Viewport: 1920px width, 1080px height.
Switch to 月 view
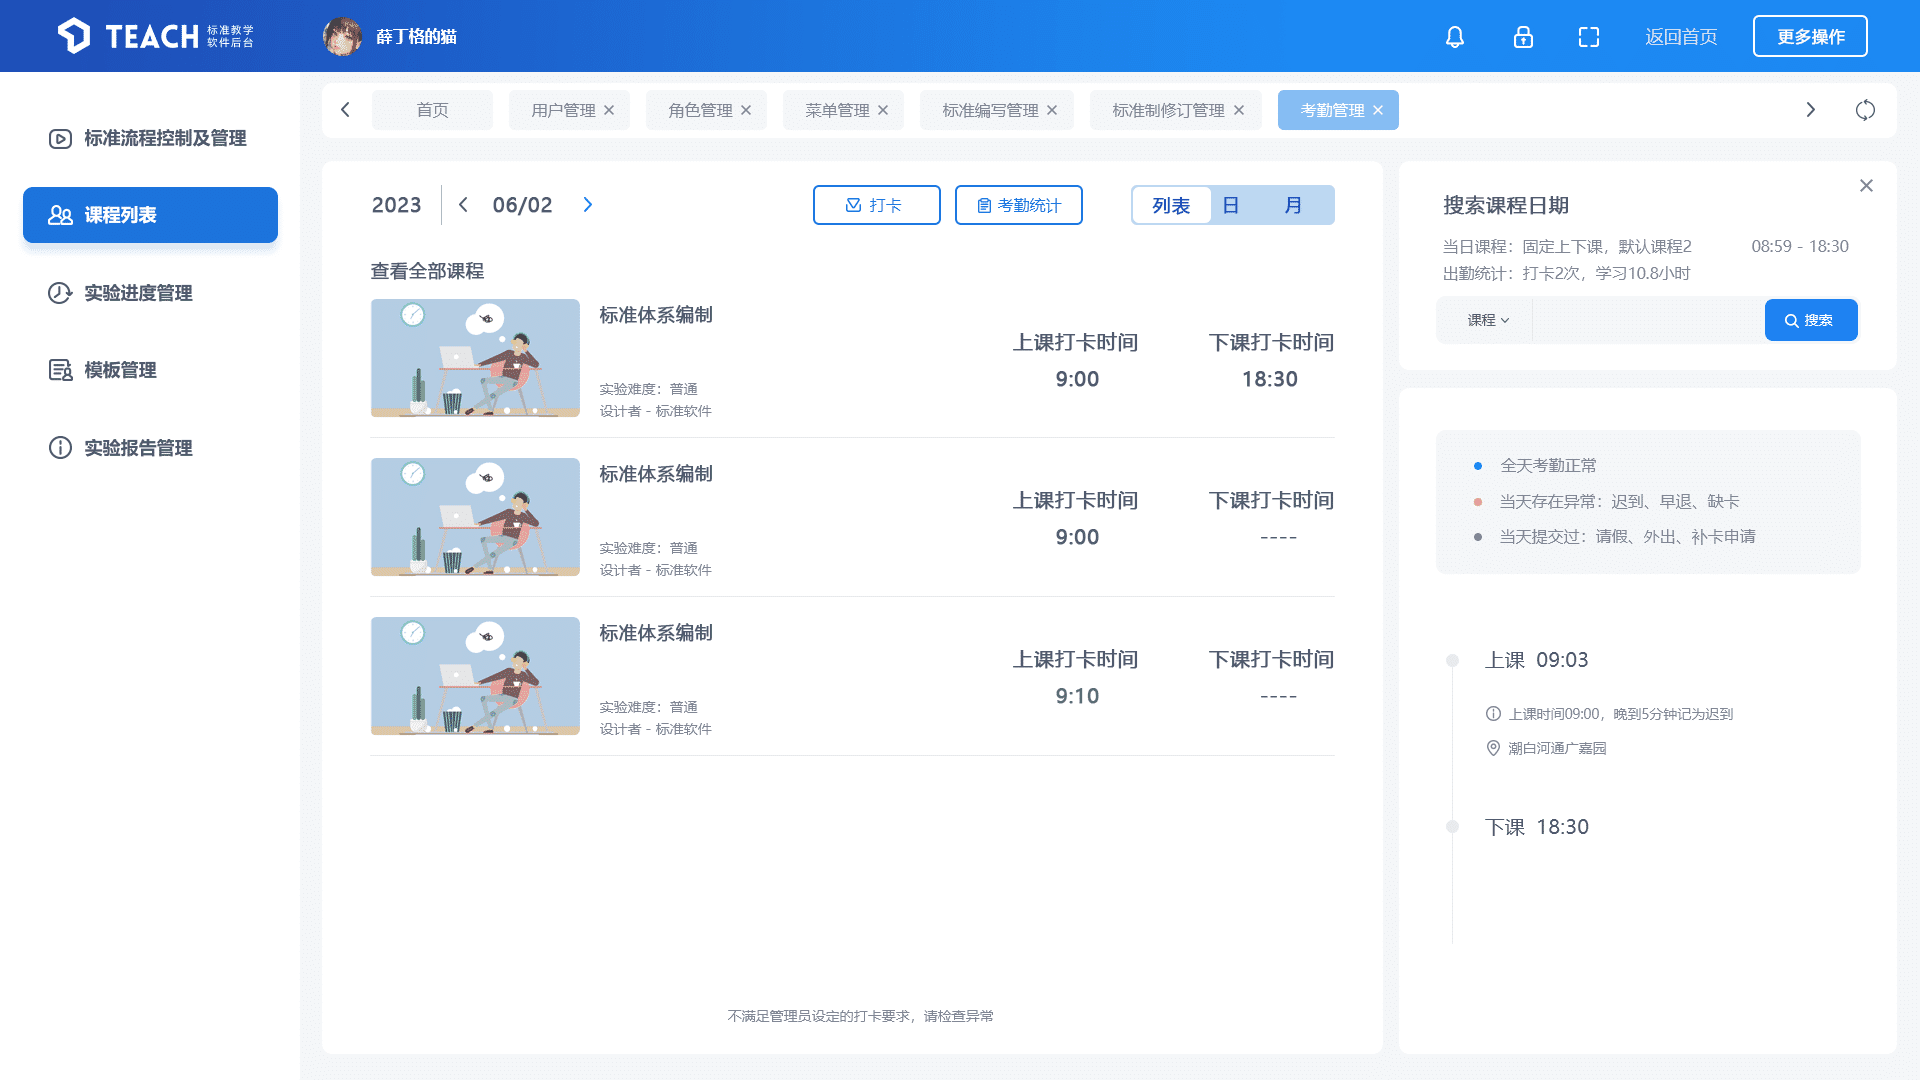pyautogui.click(x=1293, y=205)
